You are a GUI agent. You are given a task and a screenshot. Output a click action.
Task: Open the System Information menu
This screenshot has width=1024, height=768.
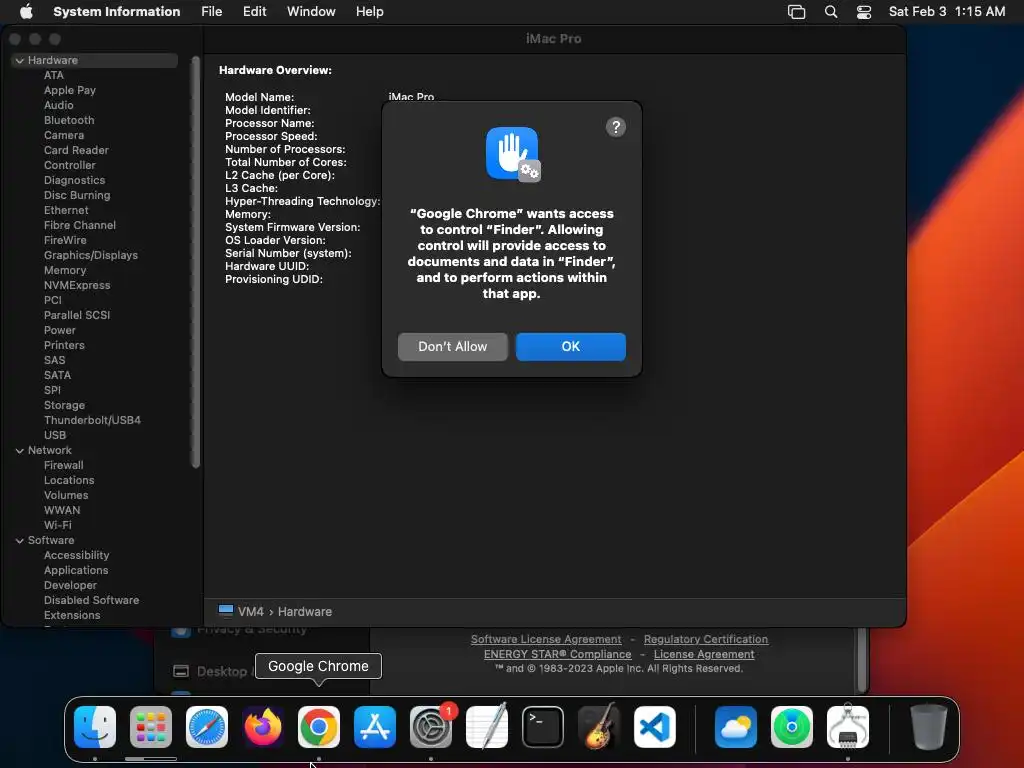click(x=116, y=11)
